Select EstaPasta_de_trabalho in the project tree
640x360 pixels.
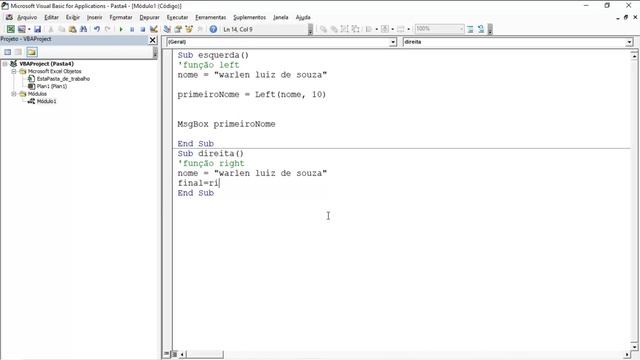click(x=63, y=79)
